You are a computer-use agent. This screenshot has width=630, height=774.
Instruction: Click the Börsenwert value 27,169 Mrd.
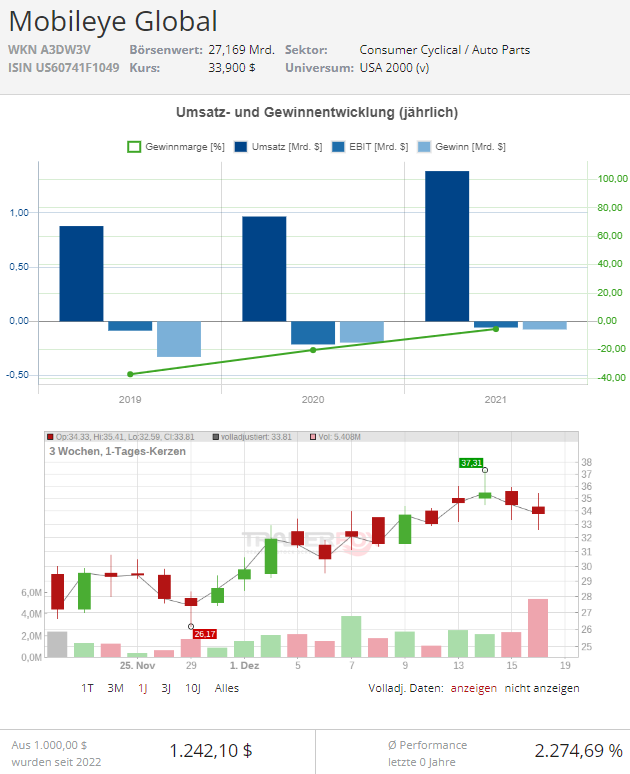click(x=241, y=50)
